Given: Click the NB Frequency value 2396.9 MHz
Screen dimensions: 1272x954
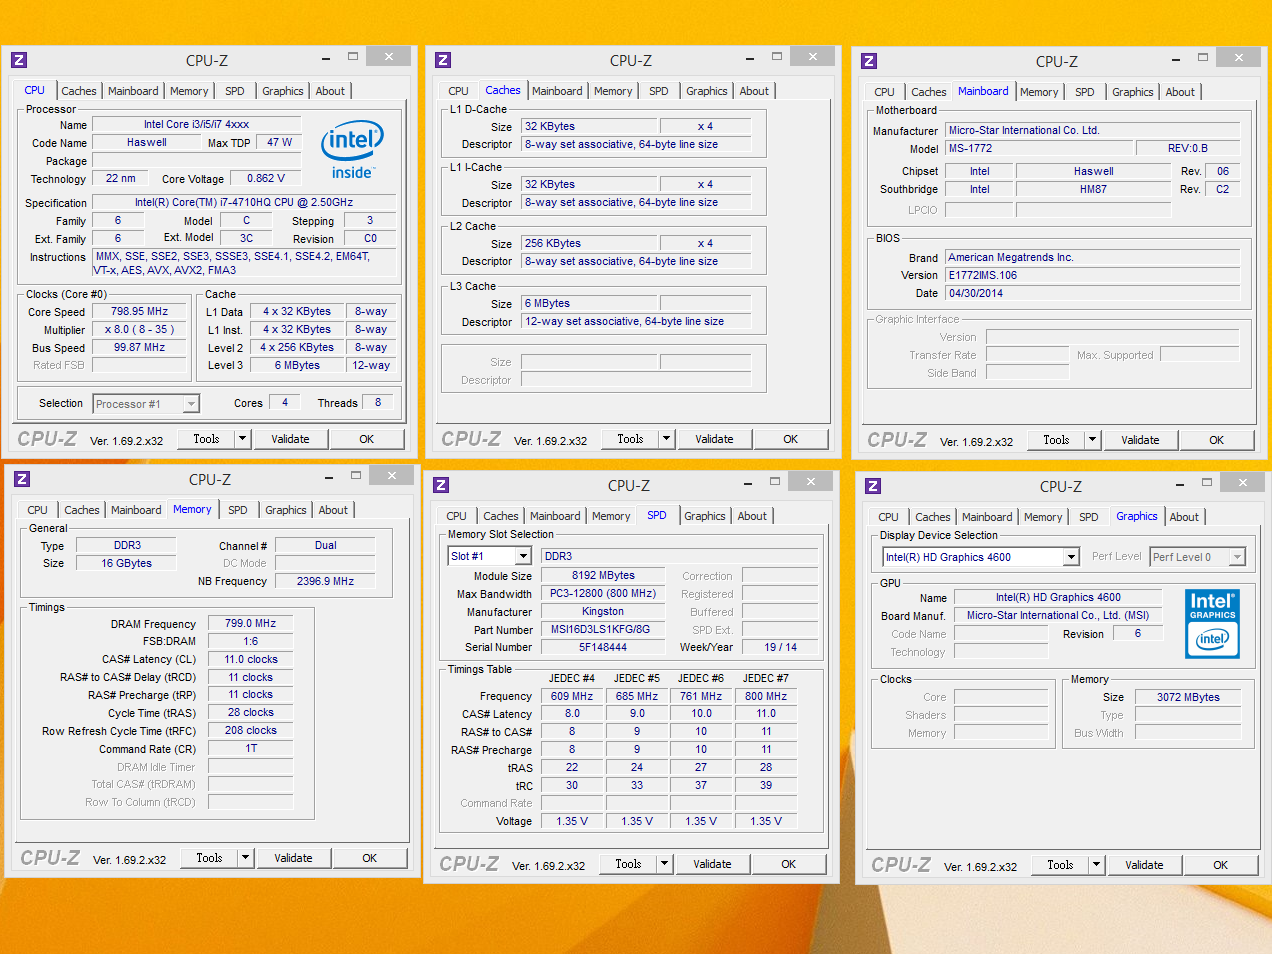Looking at the screenshot, I should pos(325,581).
